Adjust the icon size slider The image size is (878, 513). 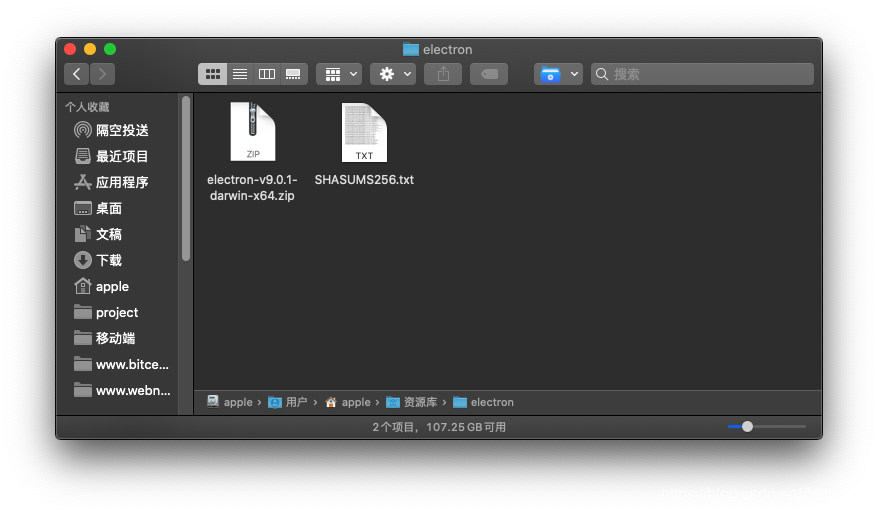[x=747, y=427]
